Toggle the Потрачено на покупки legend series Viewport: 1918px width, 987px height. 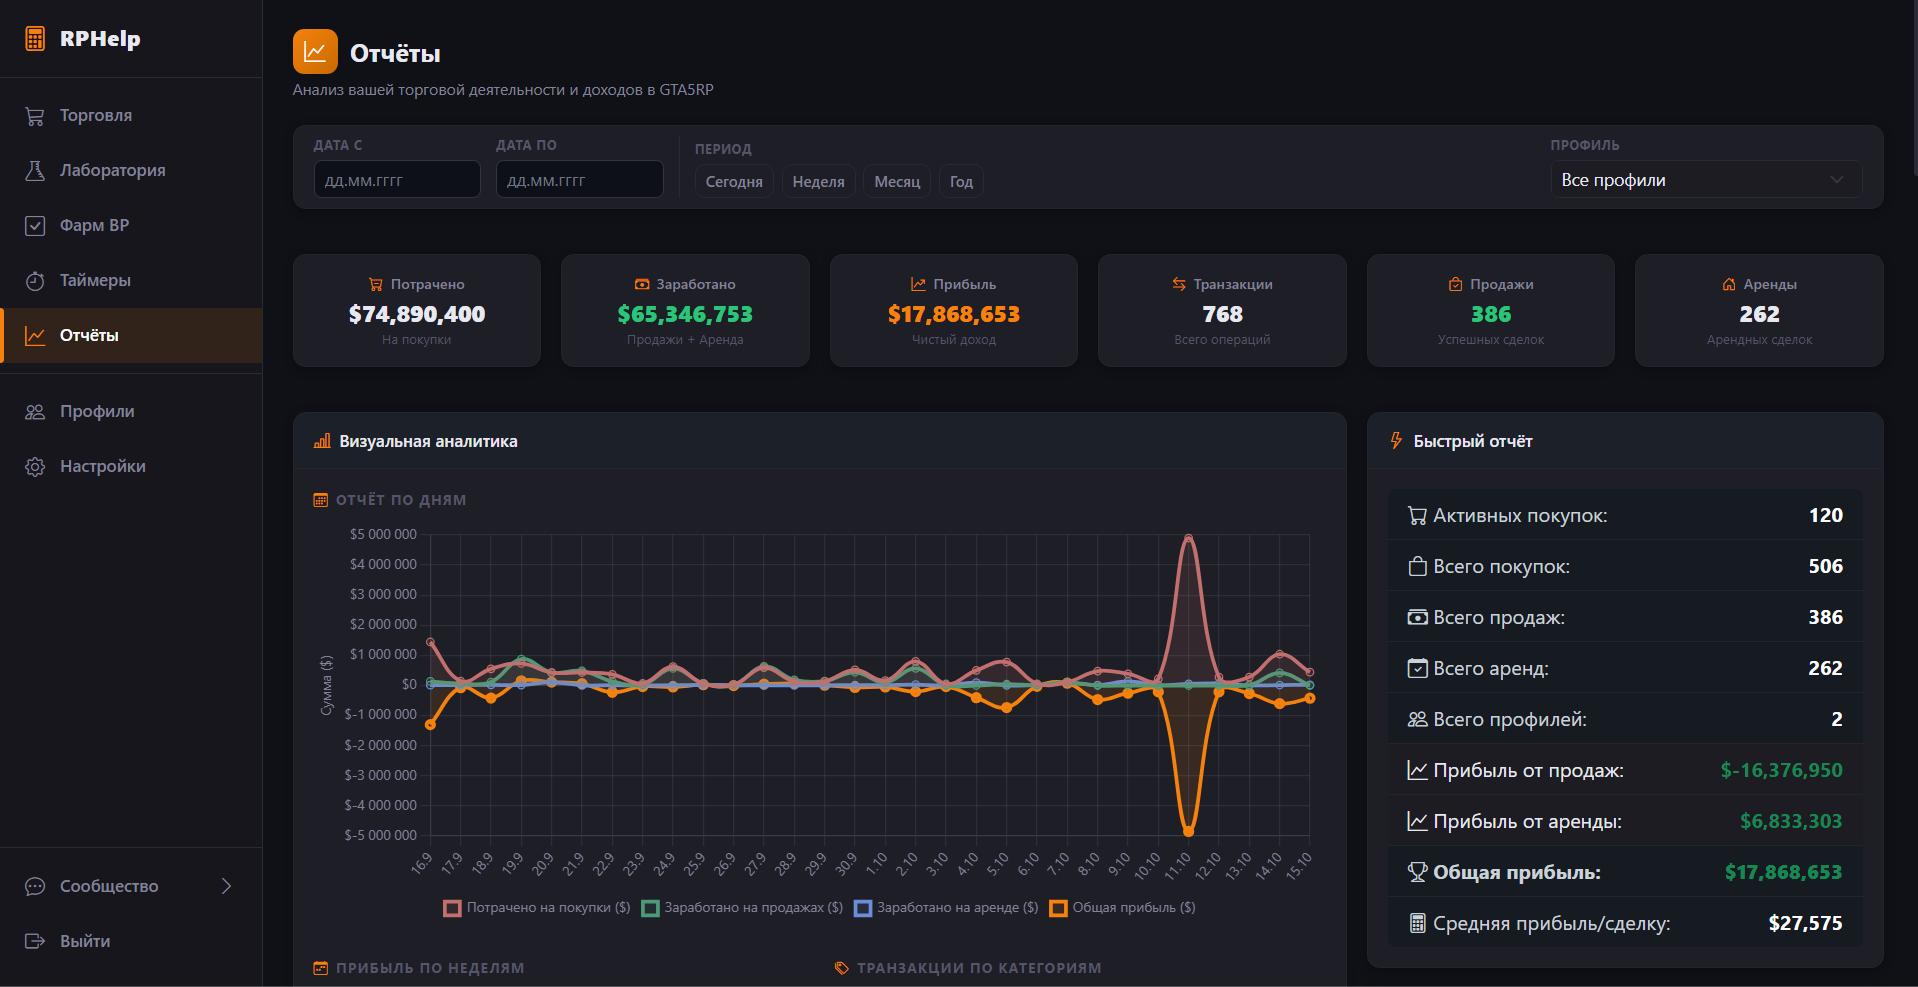(537, 908)
